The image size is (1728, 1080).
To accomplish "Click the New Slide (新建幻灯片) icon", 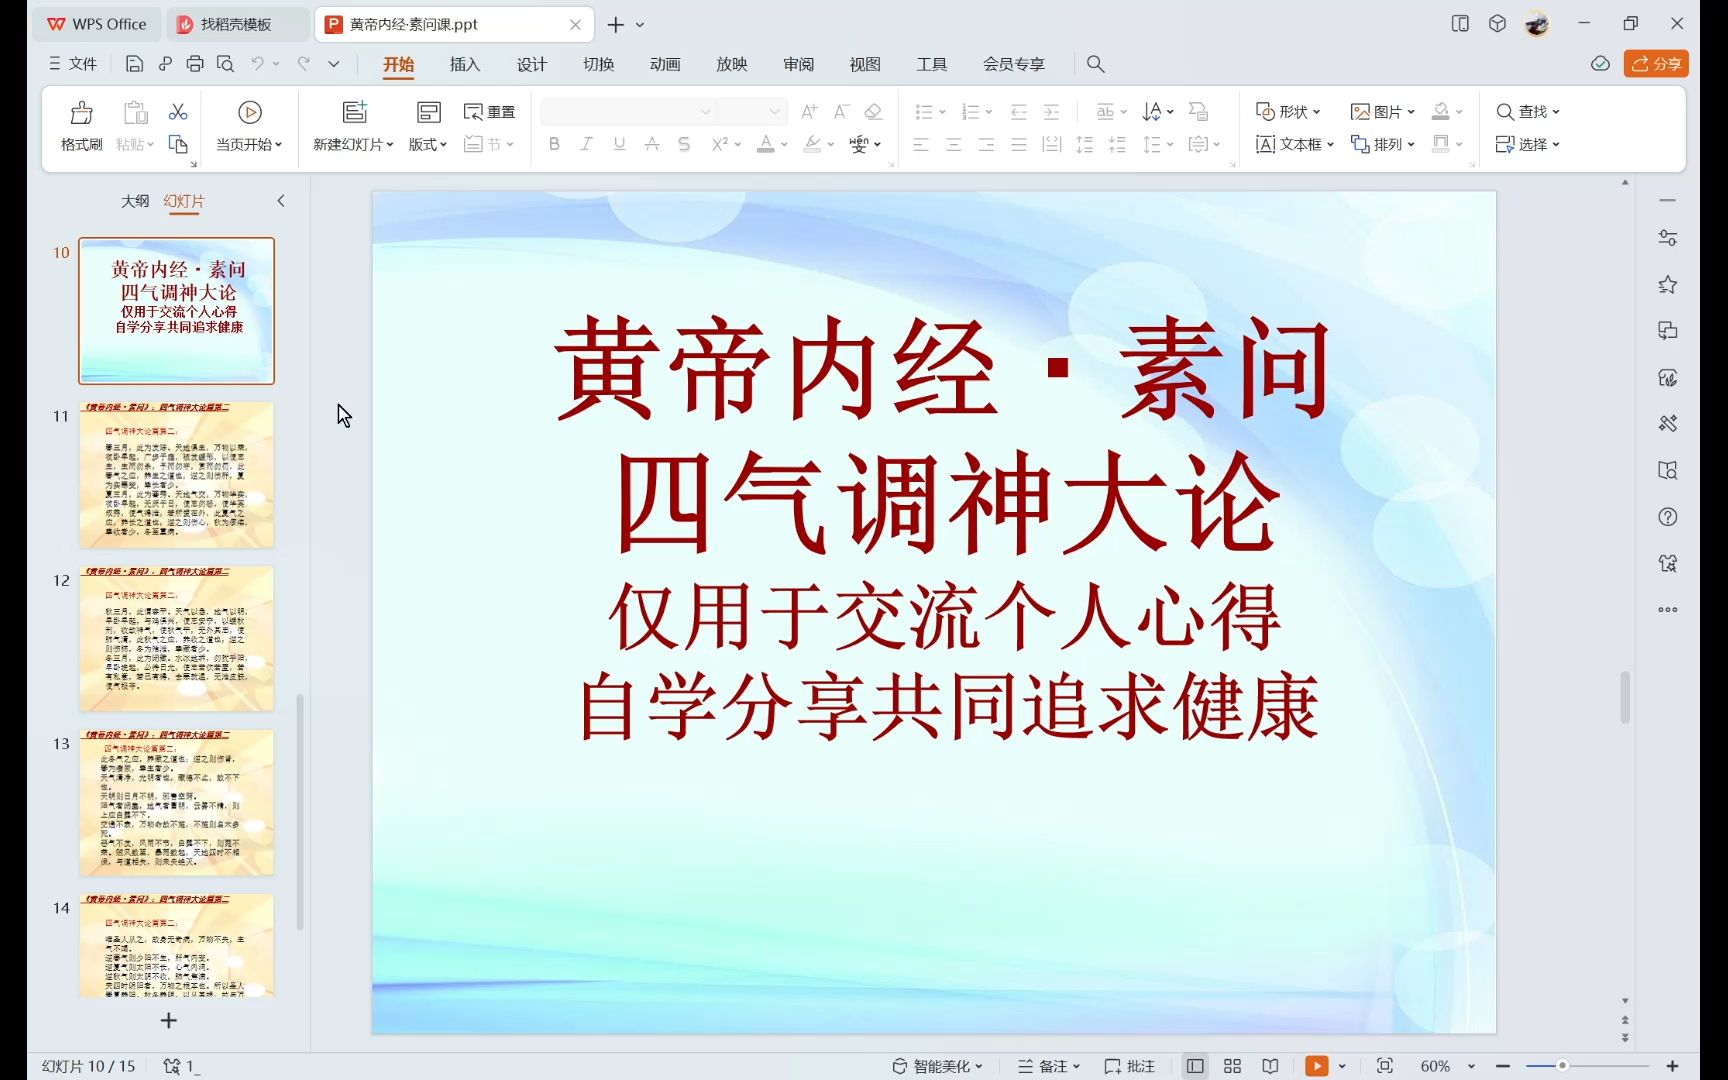I will point(354,112).
